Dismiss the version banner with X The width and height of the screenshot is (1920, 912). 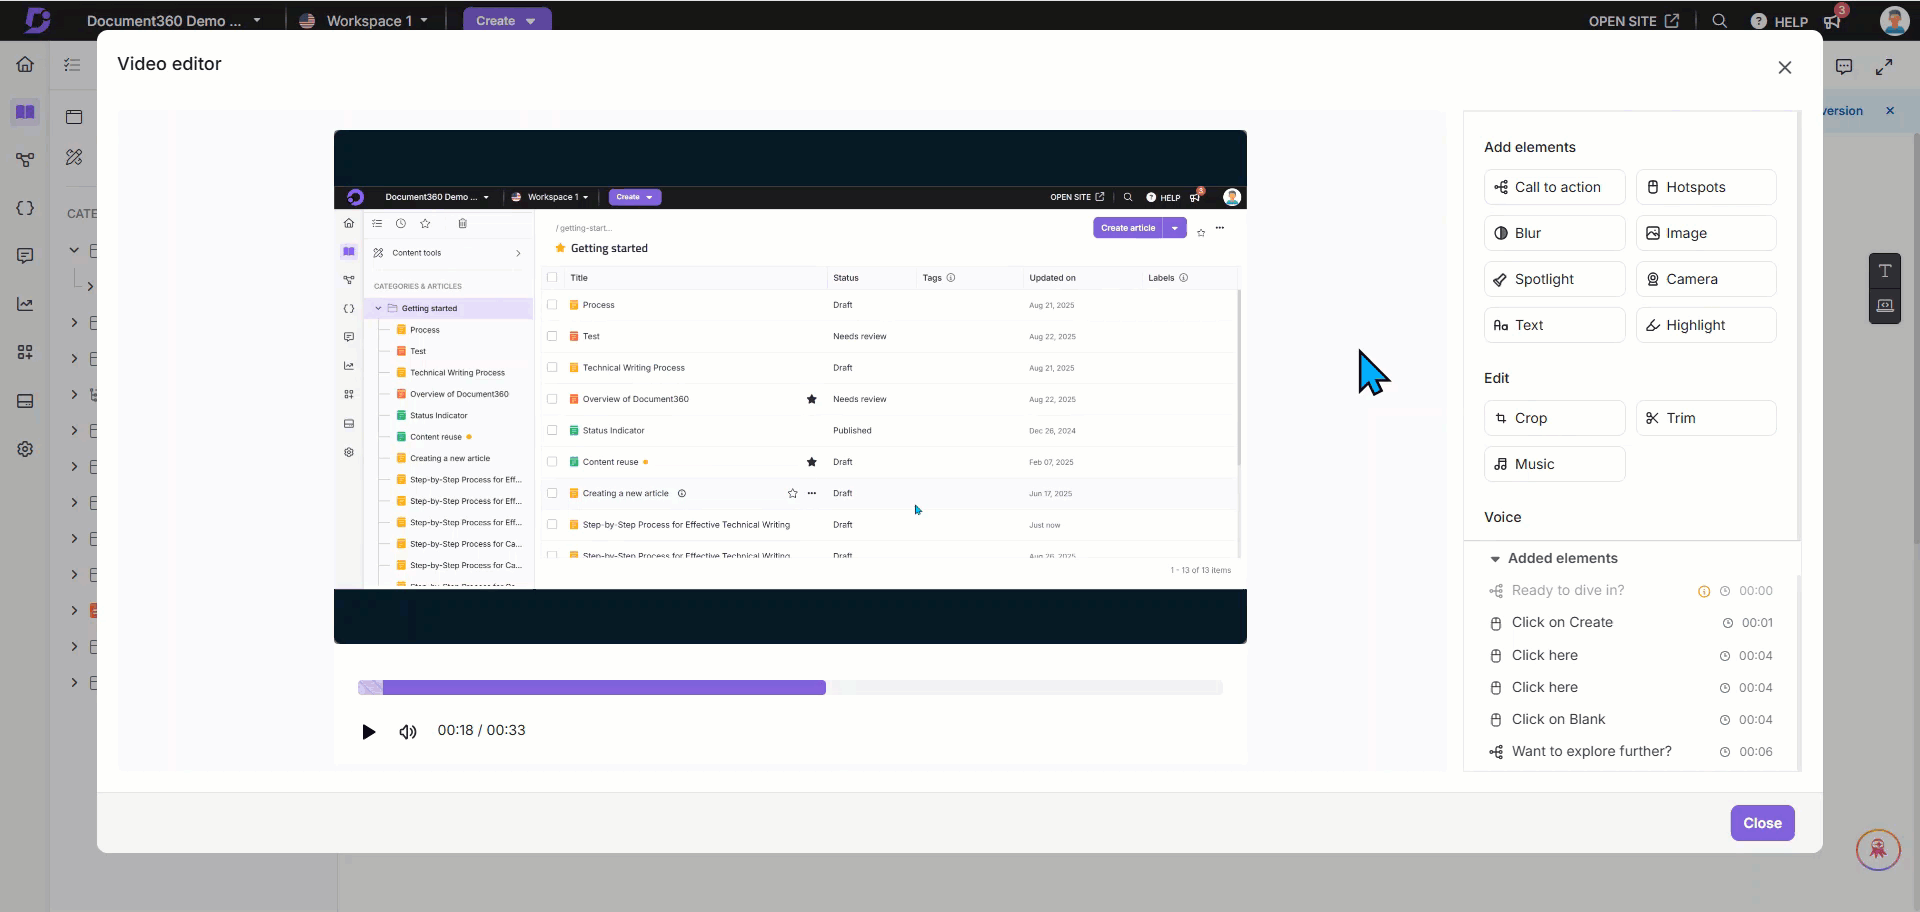pos(1890,111)
